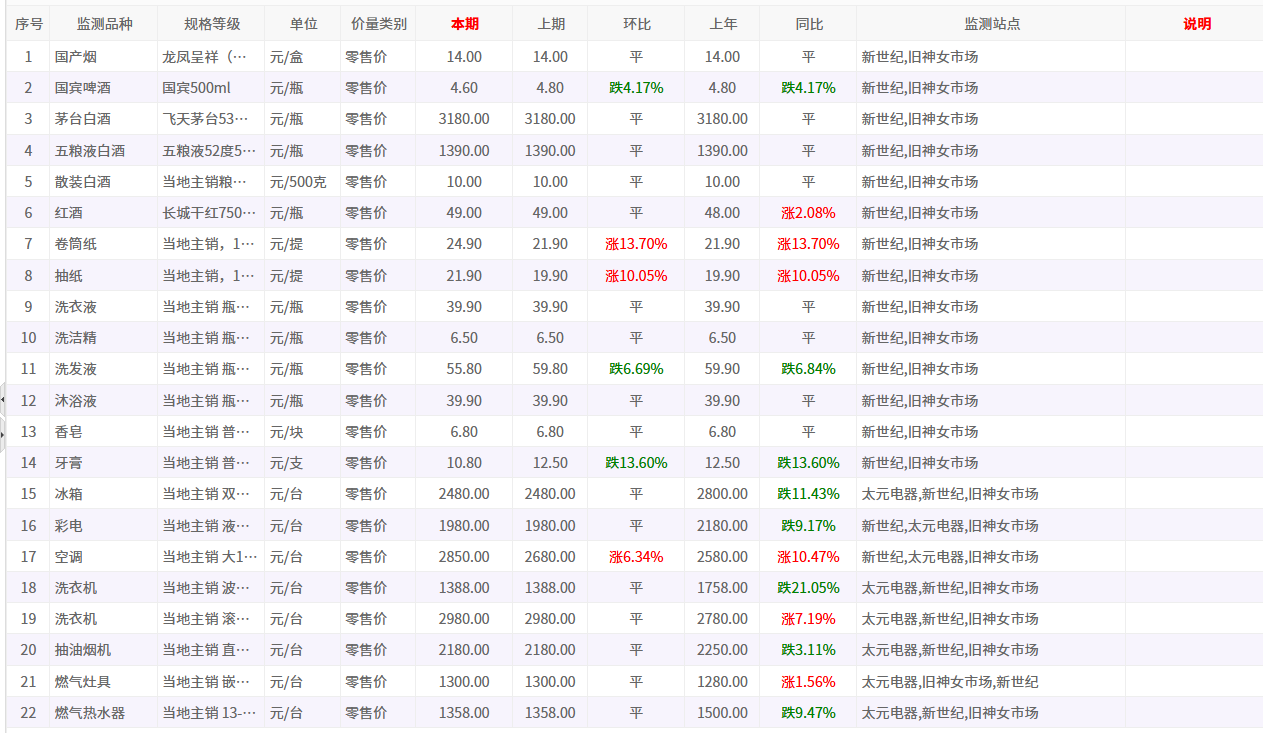Image resolution: width=1263 pixels, height=733 pixels.
Task: Select the 五粮液白酒 product cell
Action: tap(104, 151)
